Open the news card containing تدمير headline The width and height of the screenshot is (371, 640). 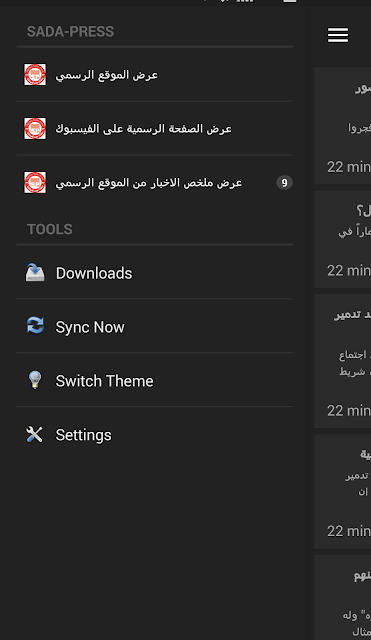(x=343, y=361)
